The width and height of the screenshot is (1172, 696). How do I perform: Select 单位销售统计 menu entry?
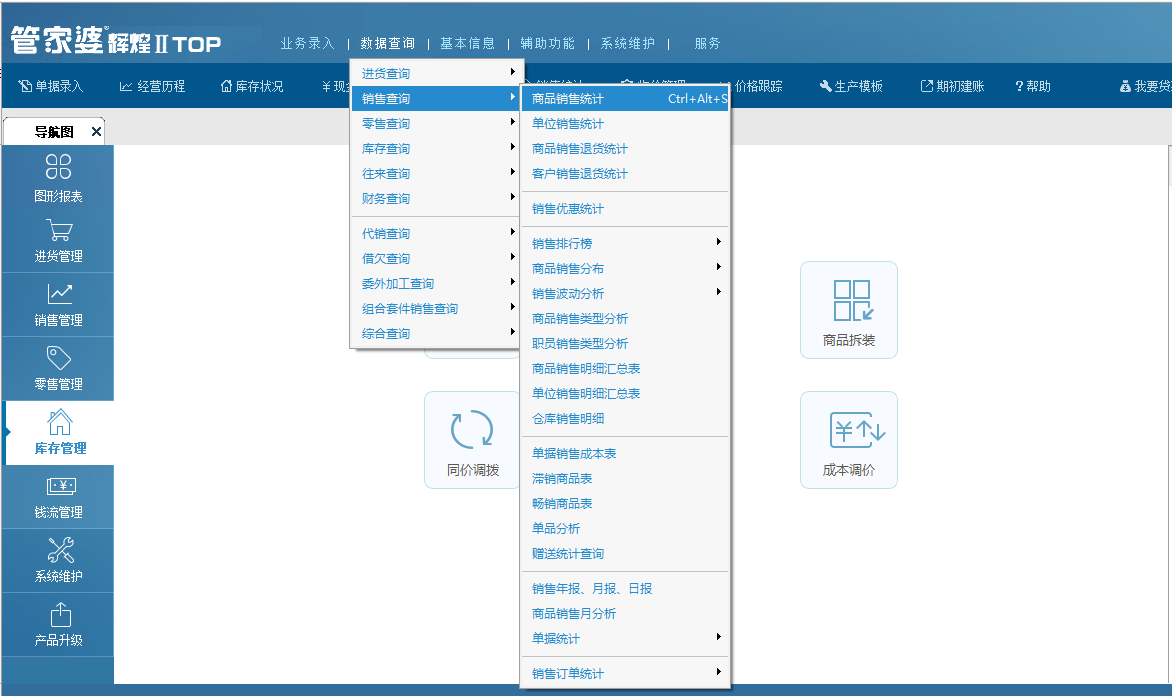click(625, 123)
